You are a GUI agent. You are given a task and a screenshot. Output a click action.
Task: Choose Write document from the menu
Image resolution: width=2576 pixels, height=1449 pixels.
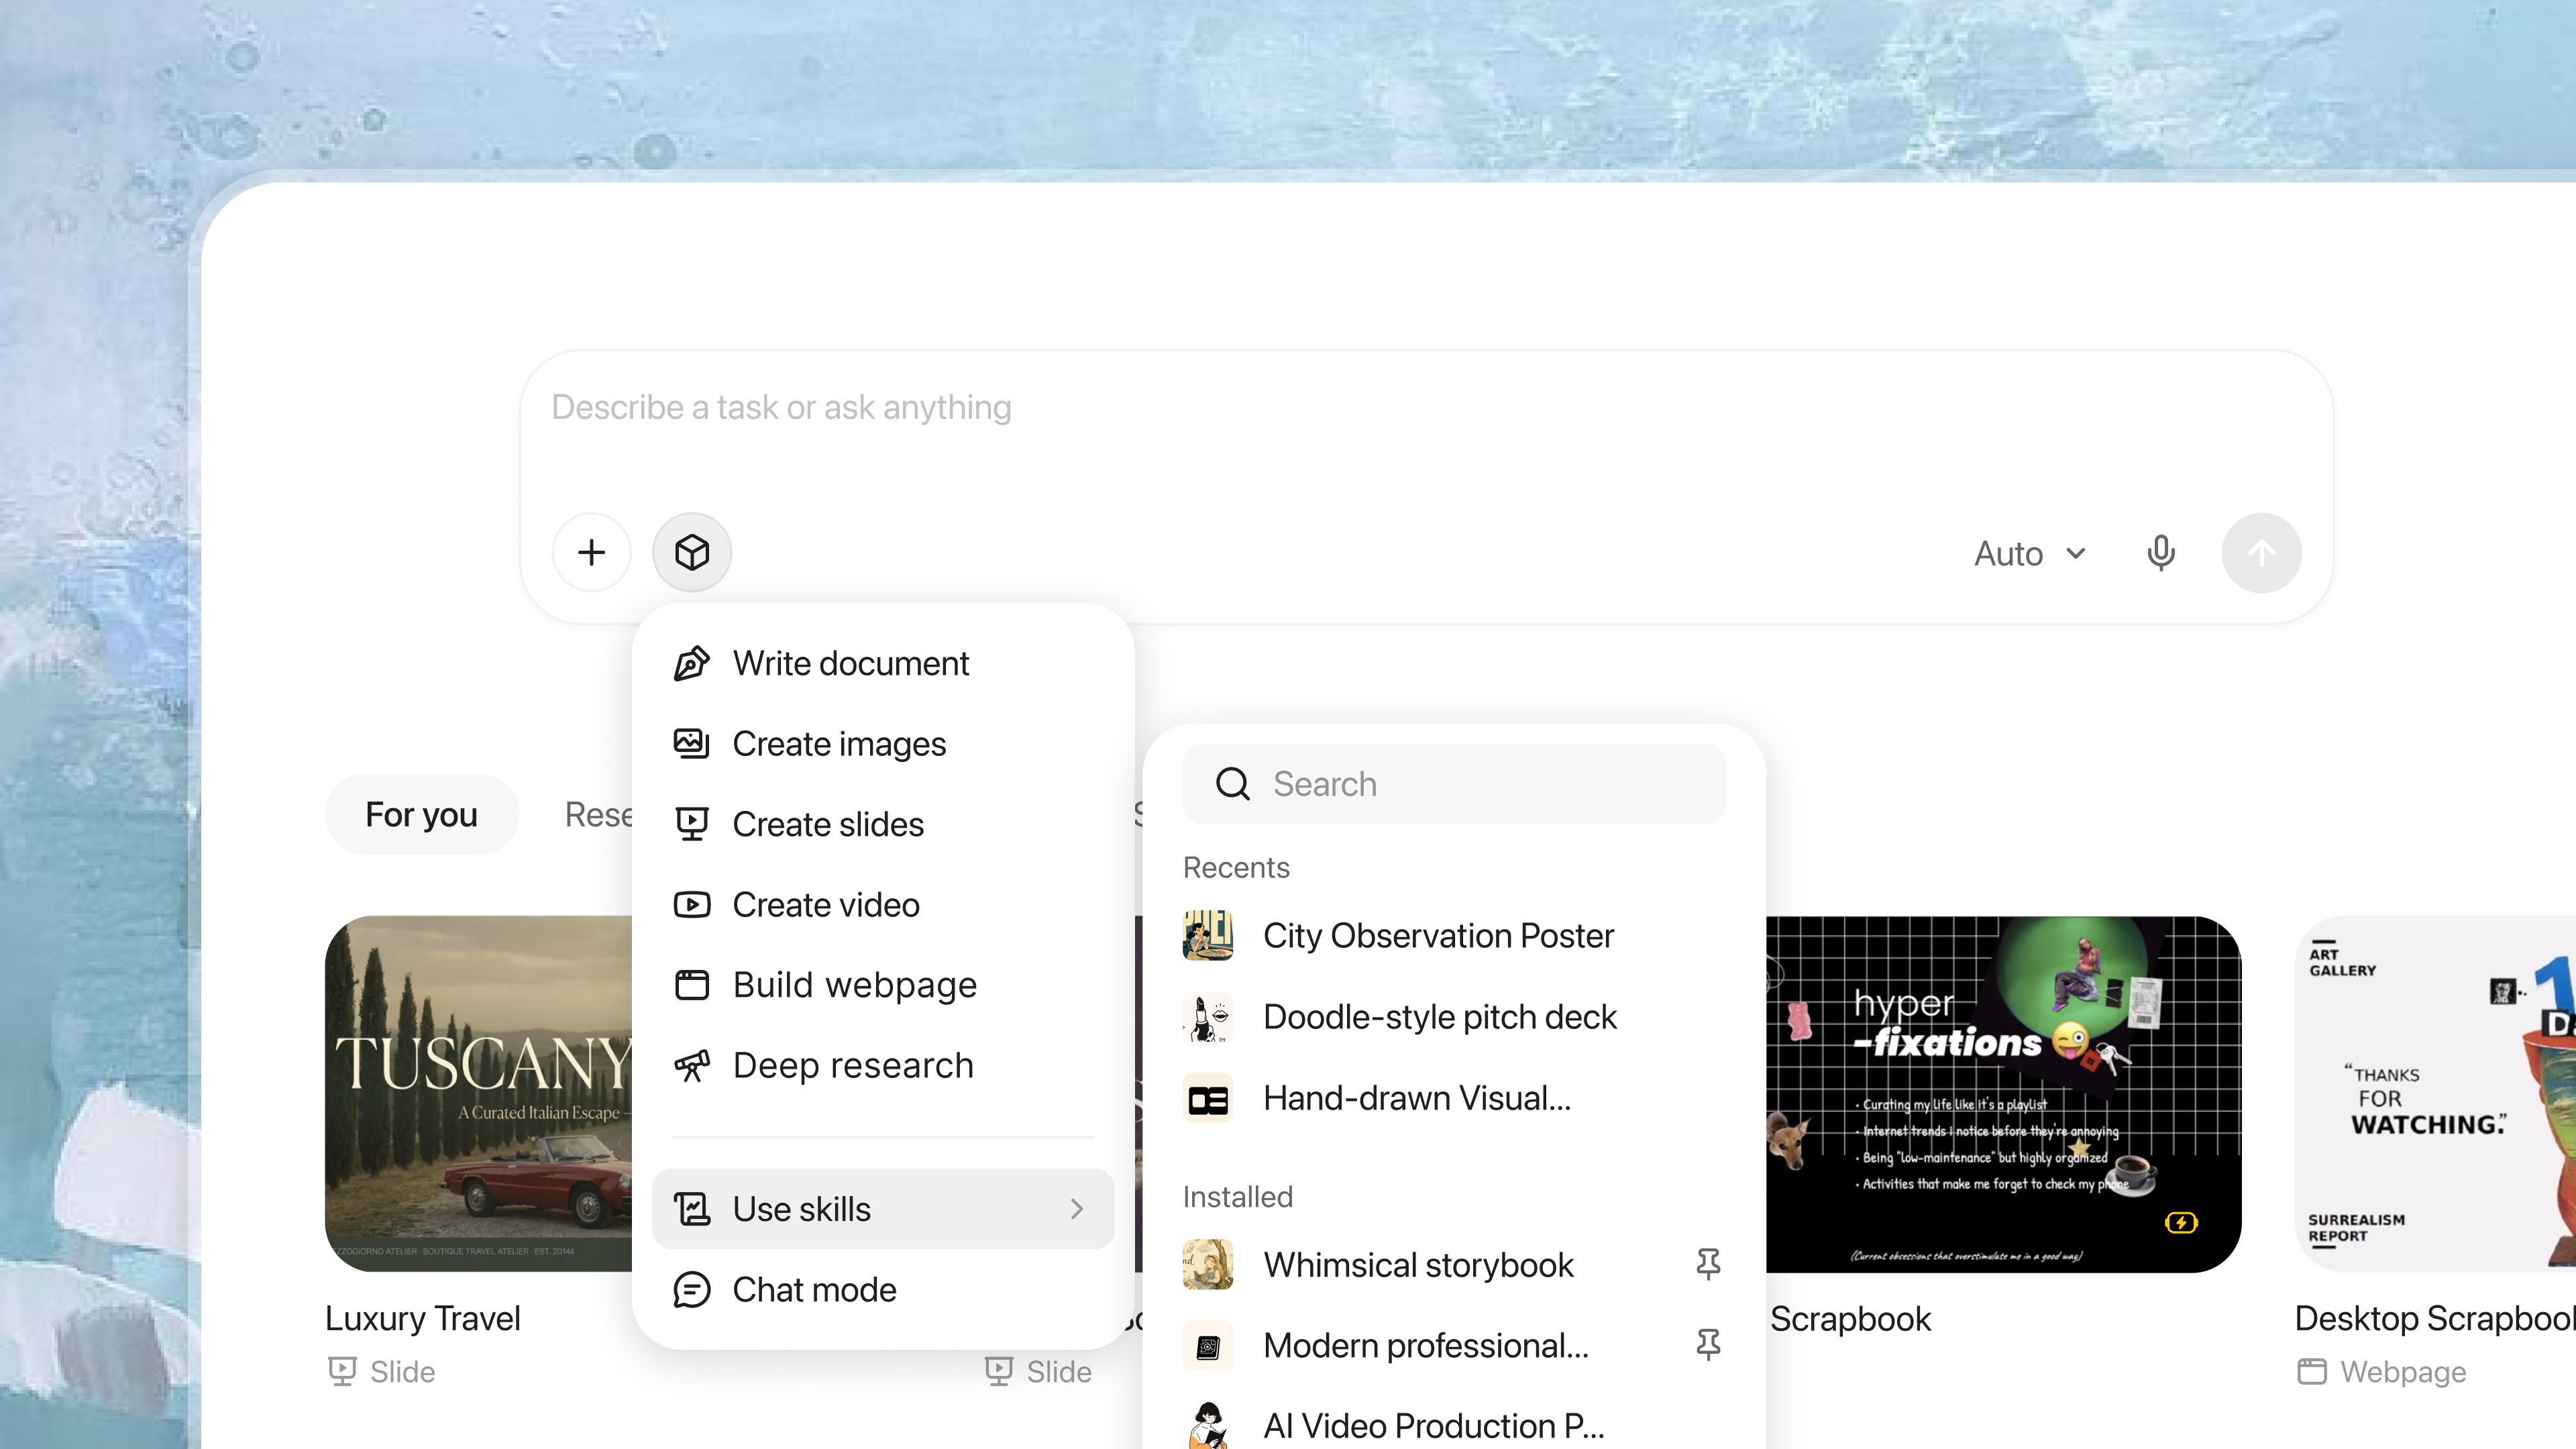click(882, 663)
